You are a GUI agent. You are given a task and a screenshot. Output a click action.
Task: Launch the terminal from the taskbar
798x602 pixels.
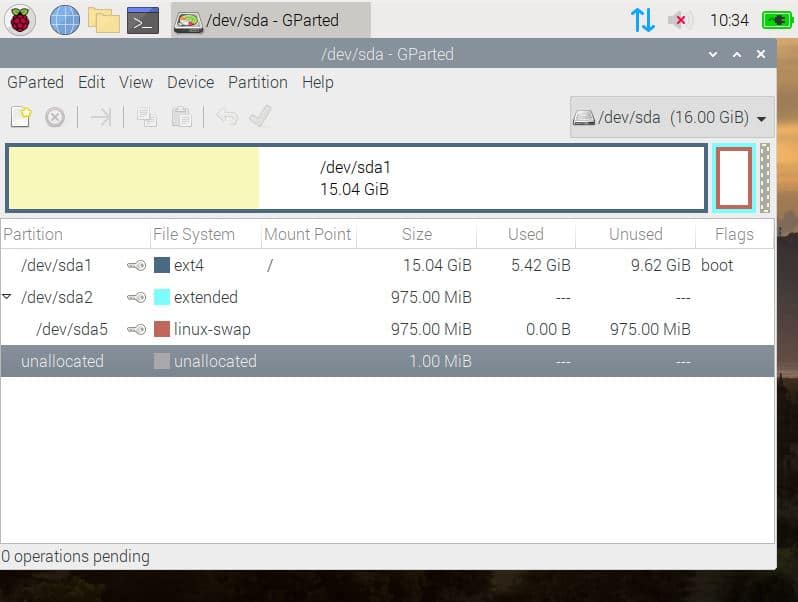click(142, 20)
